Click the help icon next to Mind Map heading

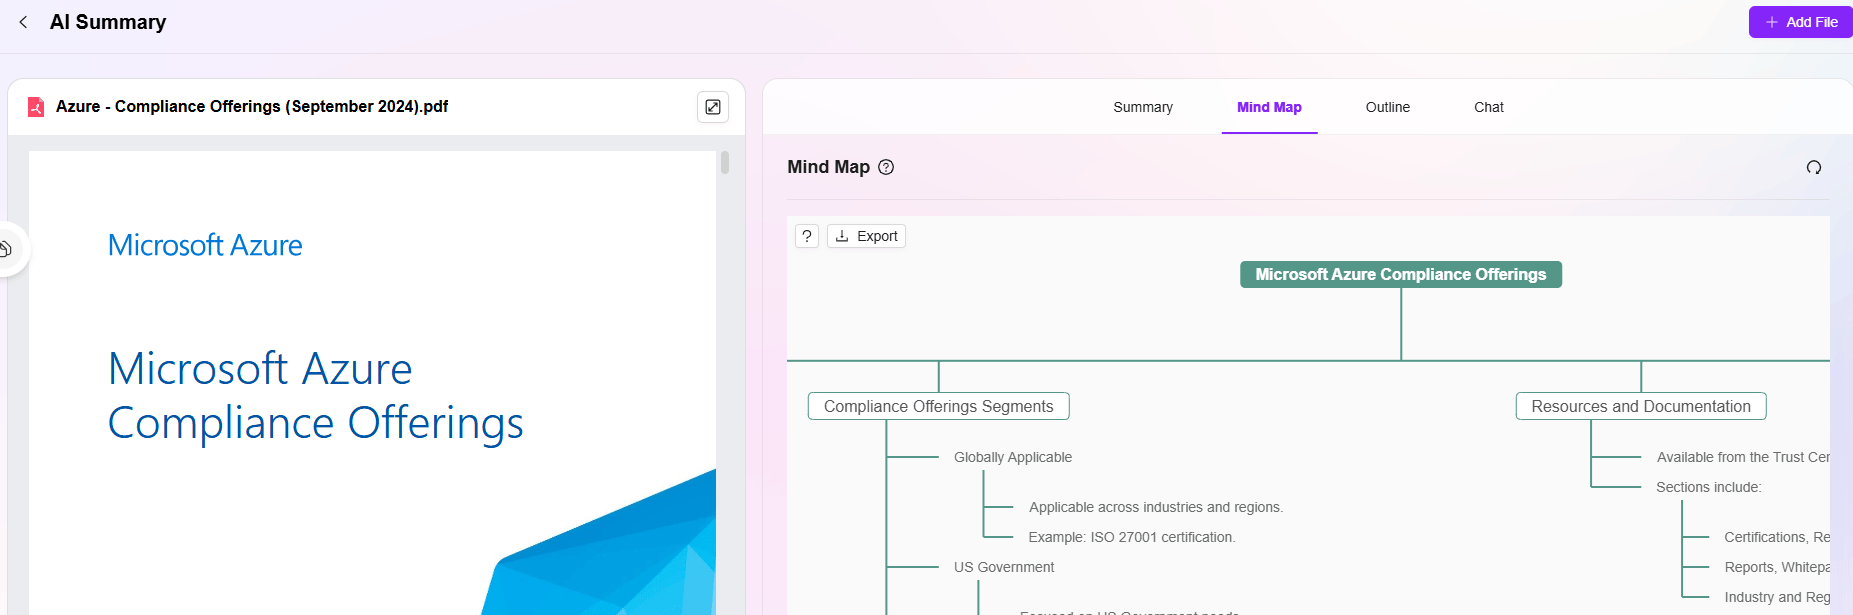click(886, 167)
